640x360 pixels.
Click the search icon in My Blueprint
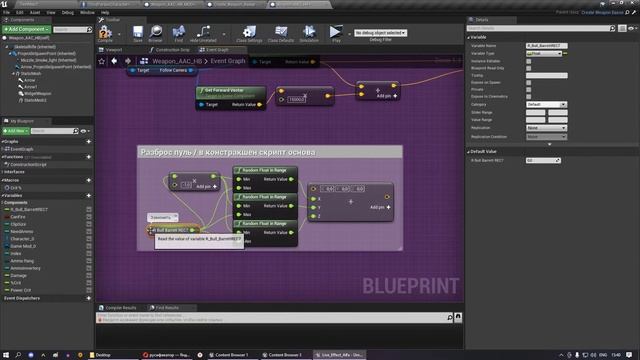click(x=76, y=131)
